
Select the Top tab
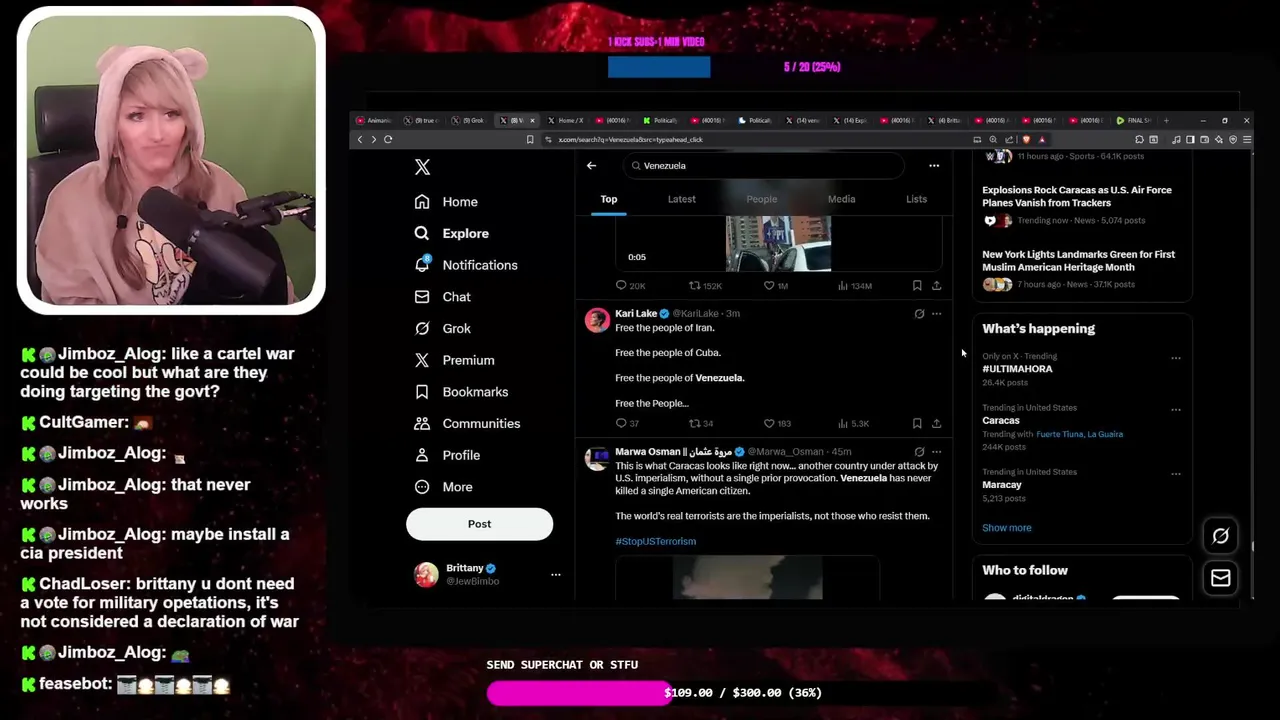click(608, 199)
